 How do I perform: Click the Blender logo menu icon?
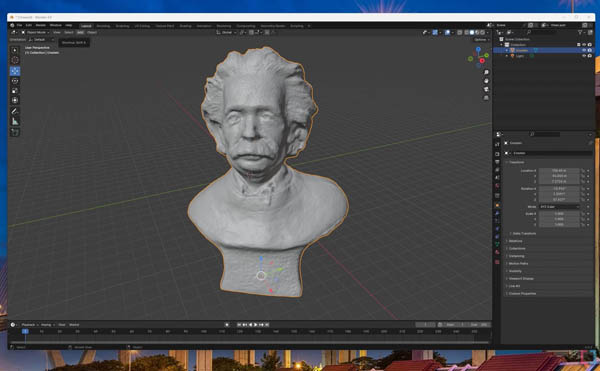click(12, 26)
